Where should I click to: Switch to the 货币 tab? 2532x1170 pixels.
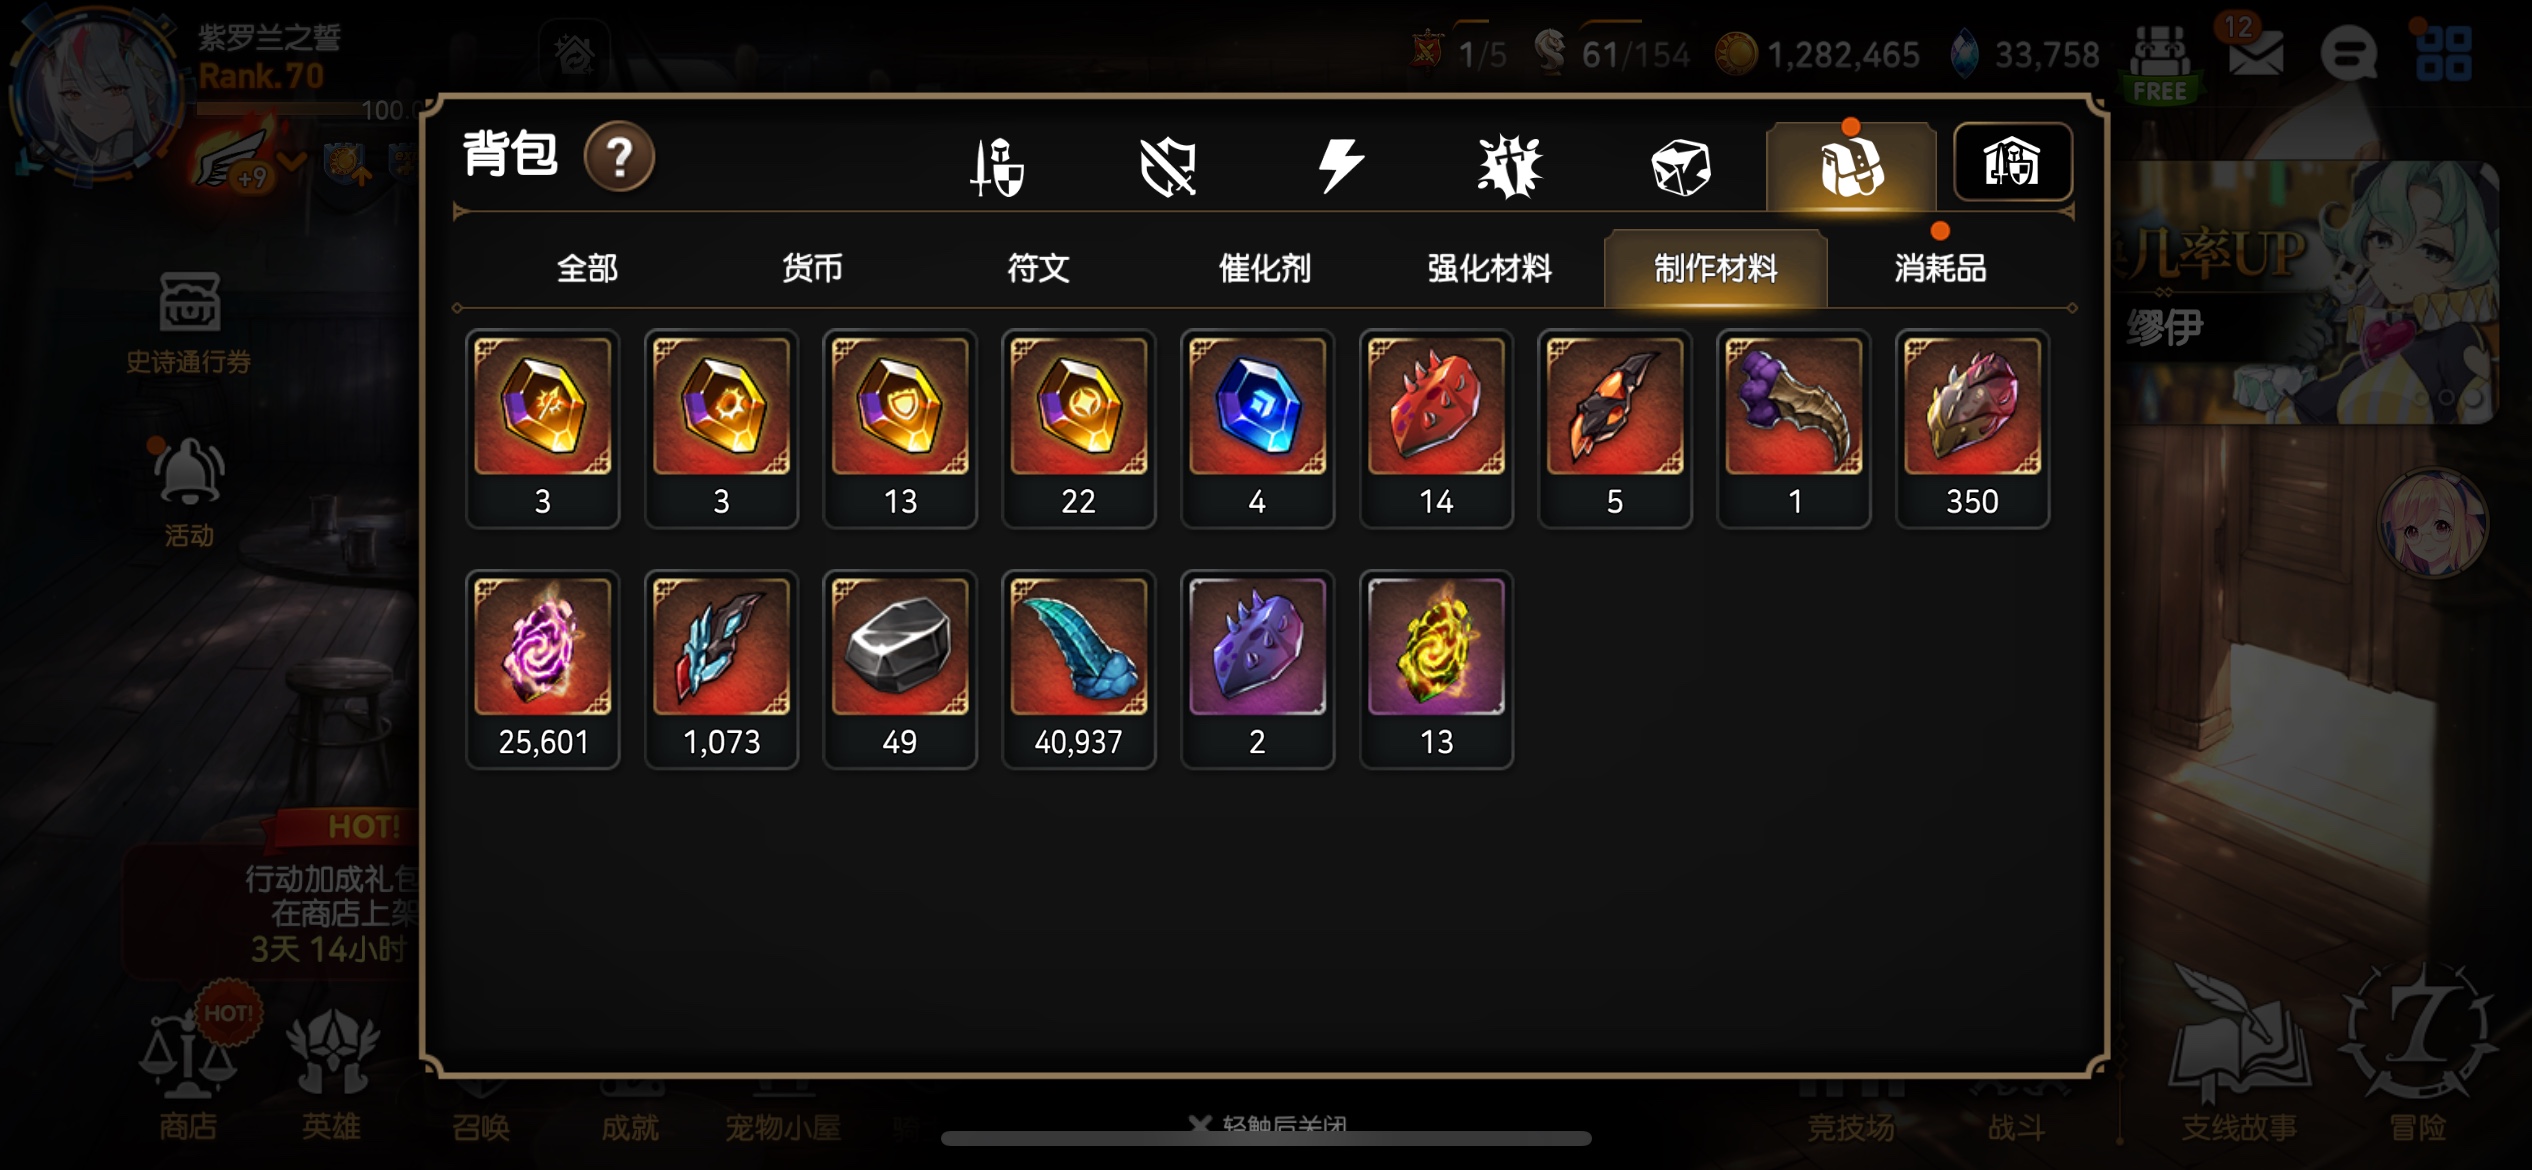(812, 268)
